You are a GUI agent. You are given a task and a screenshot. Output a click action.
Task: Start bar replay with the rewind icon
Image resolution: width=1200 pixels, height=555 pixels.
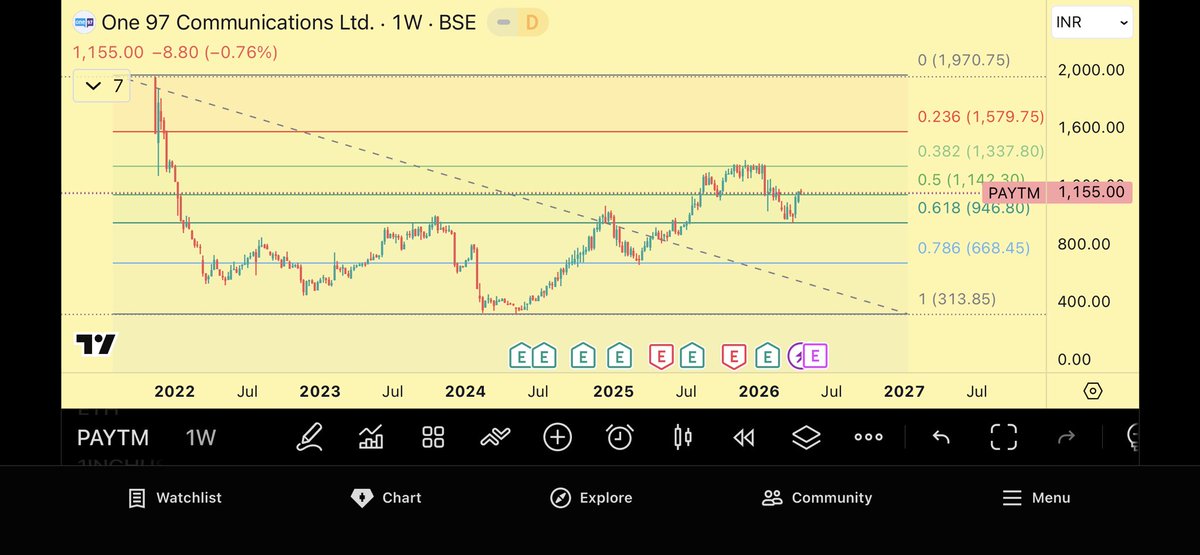coord(744,437)
